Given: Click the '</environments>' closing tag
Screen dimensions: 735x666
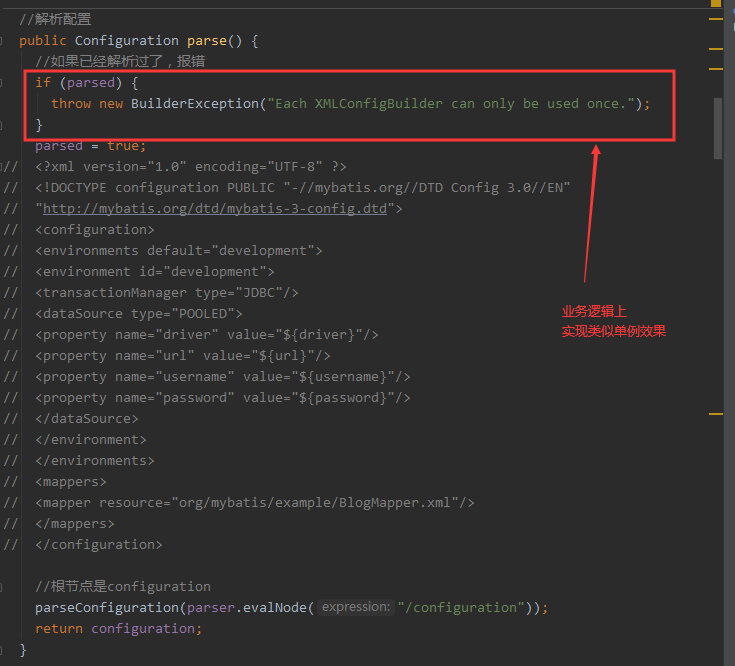Looking at the screenshot, I should point(95,461).
